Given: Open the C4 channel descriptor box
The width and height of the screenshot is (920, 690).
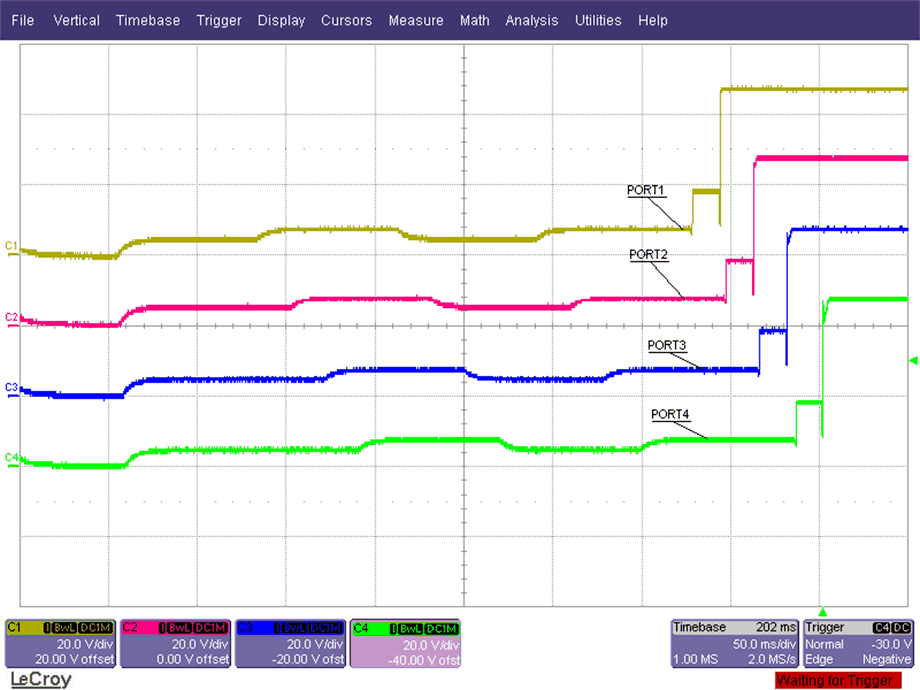Looking at the screenshot, I should [x=406, y=643].
